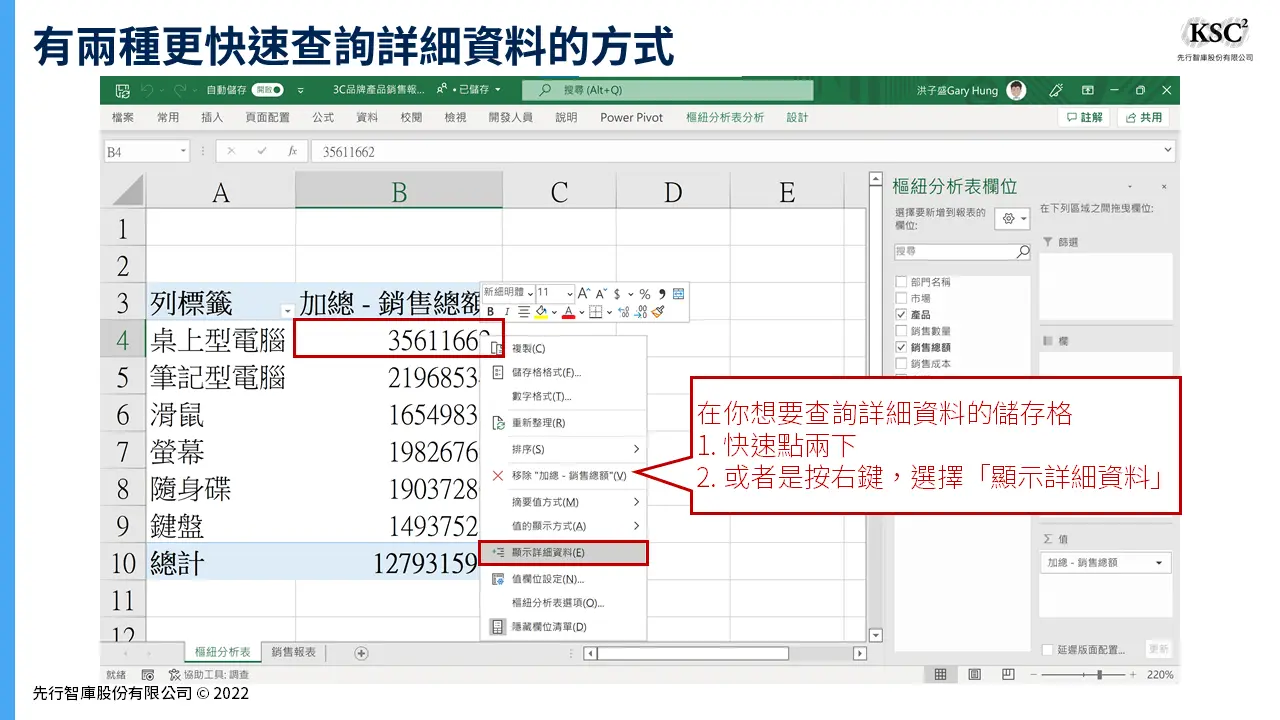Click the 搜尋 (Alt+Q) search box

point(667,90)
